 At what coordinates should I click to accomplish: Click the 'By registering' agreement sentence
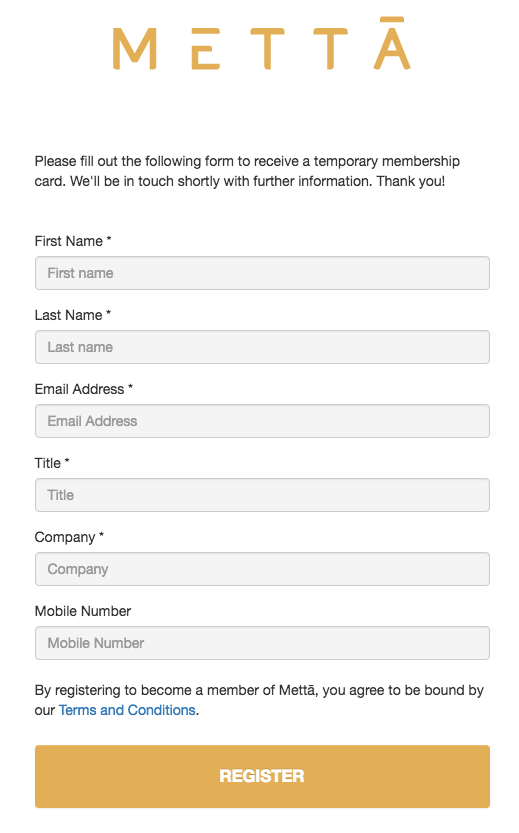[x=259, y=700]
